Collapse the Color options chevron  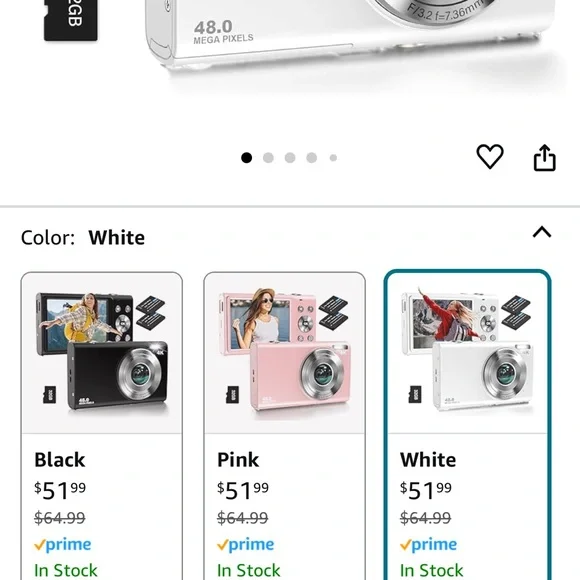[x=542, y=232]
